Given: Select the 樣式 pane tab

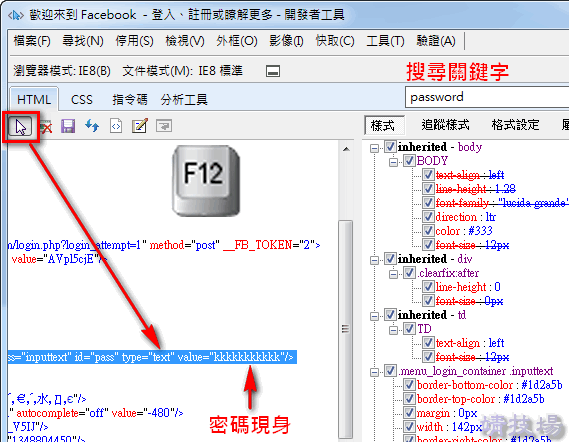Looking at the screenshot, I should pos(384,126).
